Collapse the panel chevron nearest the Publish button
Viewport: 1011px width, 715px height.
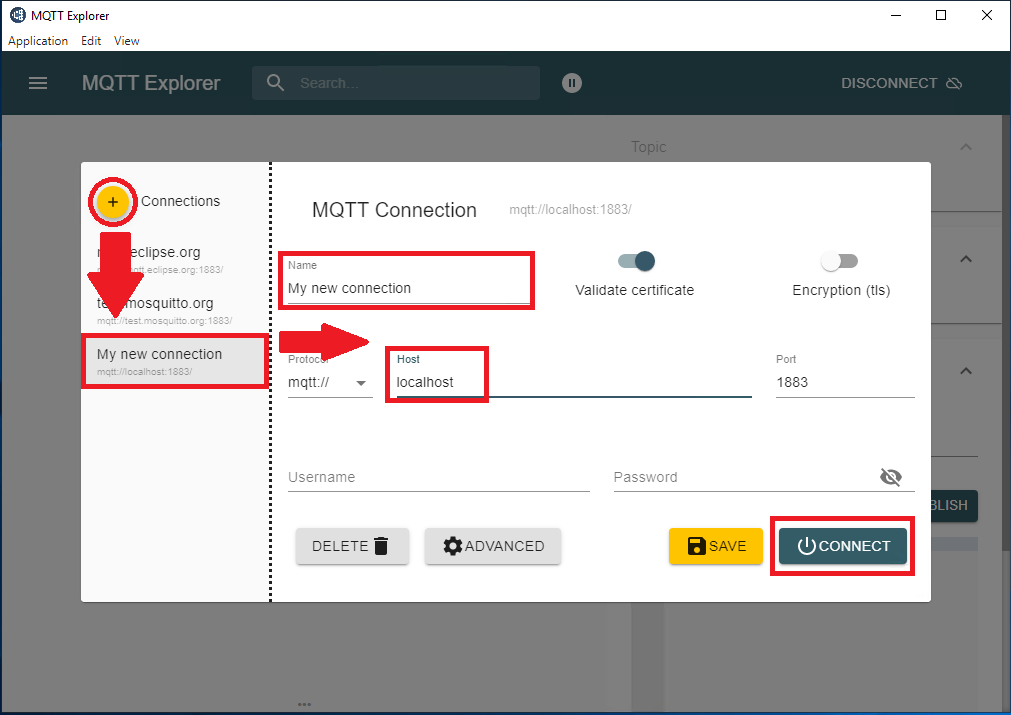966,371
